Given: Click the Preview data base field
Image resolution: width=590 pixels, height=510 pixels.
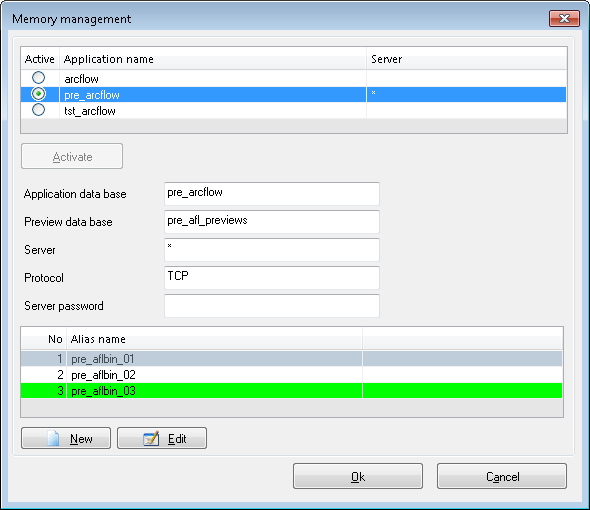Looking at the screenshot, I should tap(272, 222).
